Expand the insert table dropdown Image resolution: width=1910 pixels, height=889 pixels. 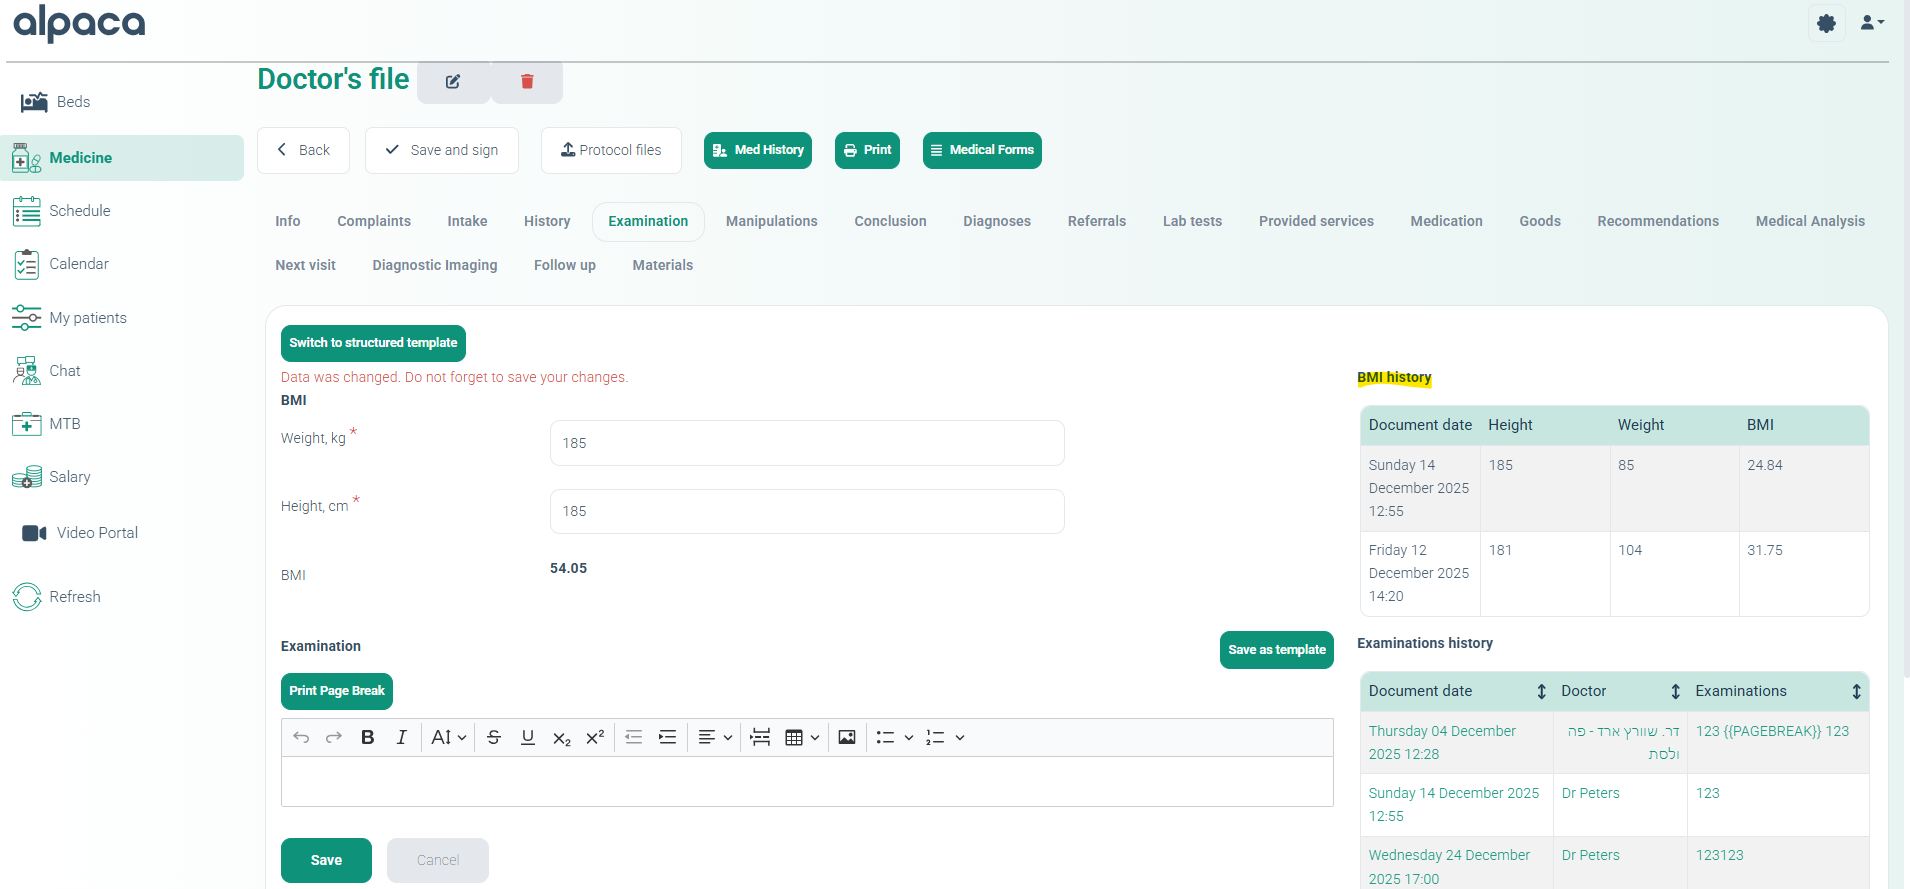(x=802, y=737)
